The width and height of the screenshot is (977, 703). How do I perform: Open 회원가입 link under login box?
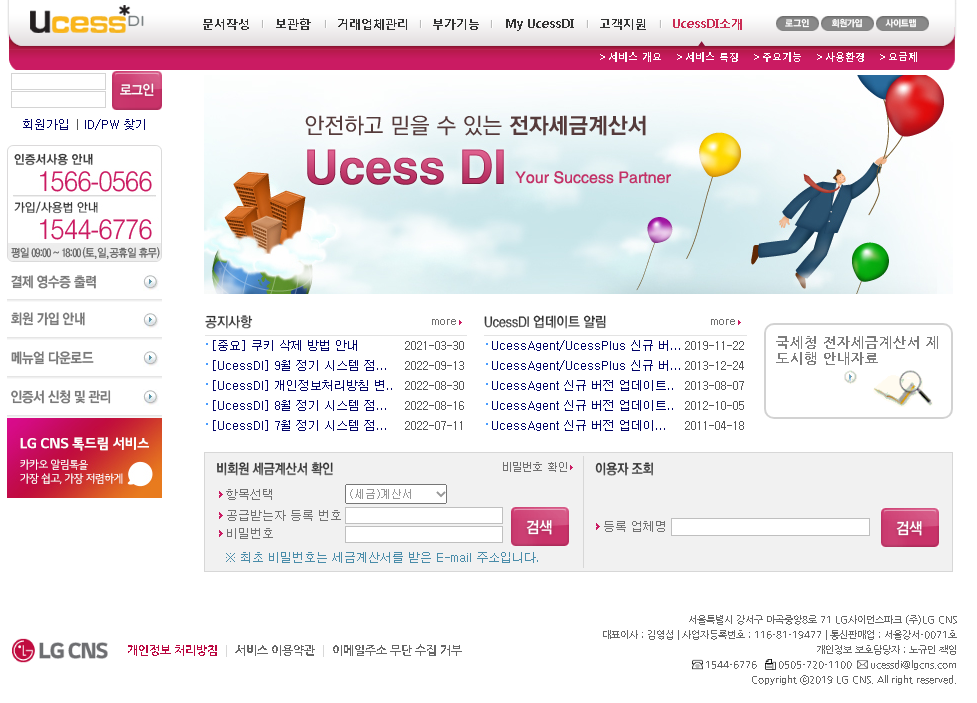45,124
